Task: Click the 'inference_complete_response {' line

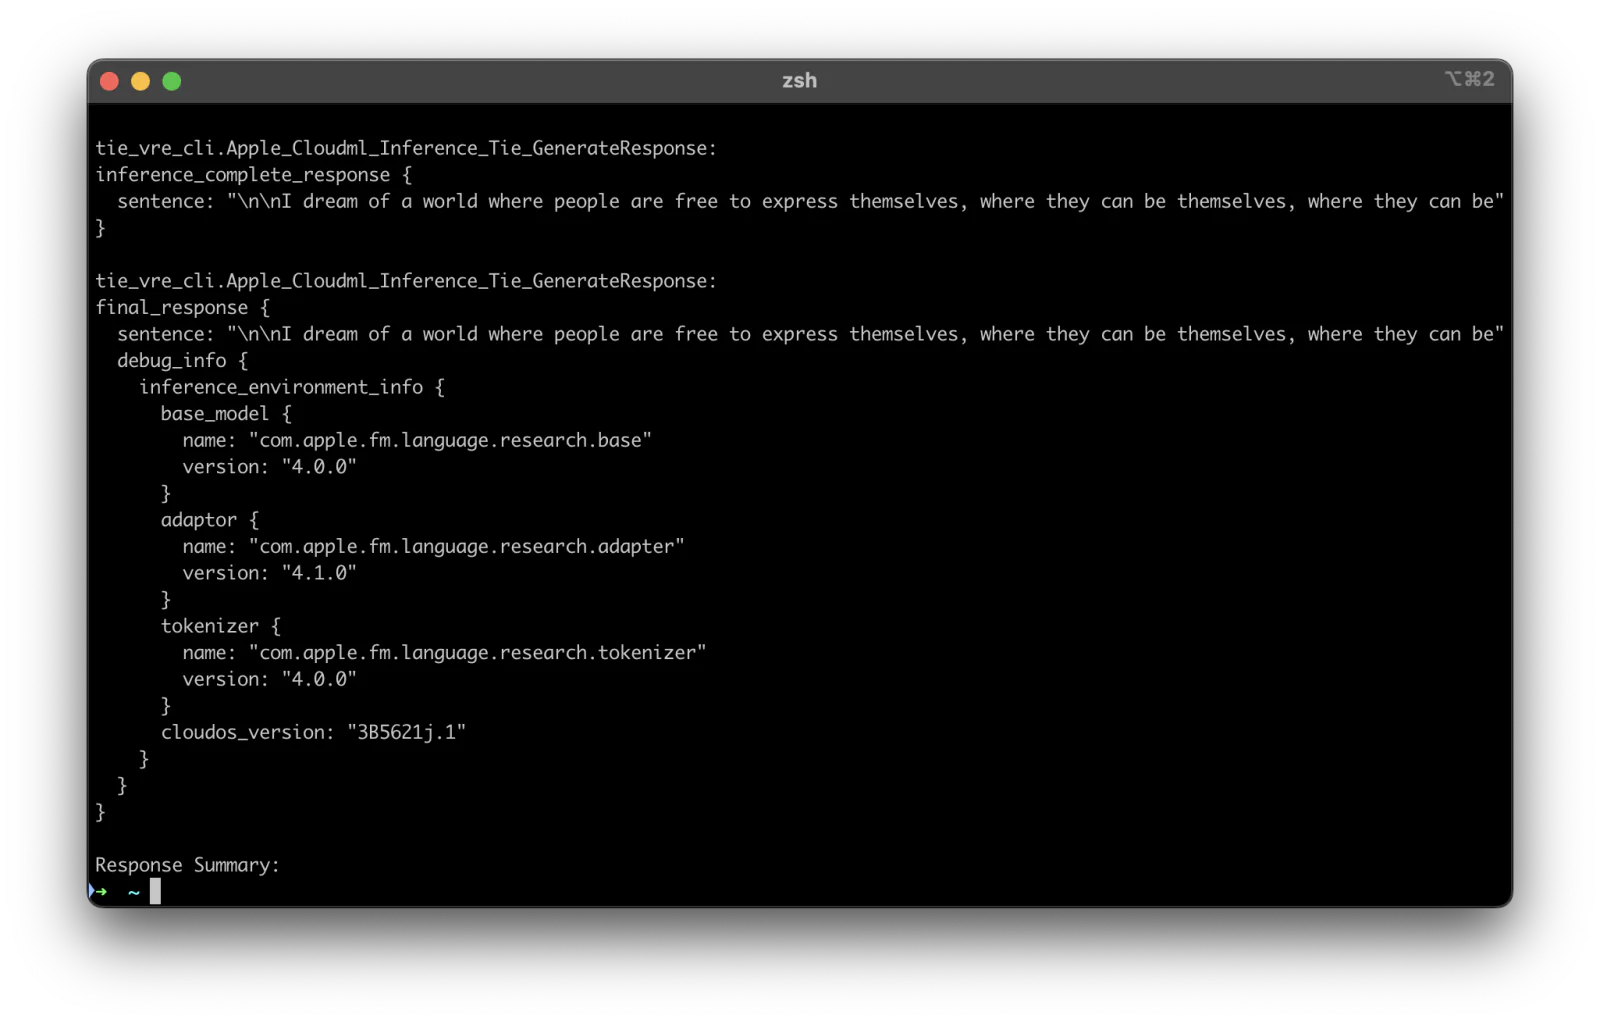Action: coord(253,175)
